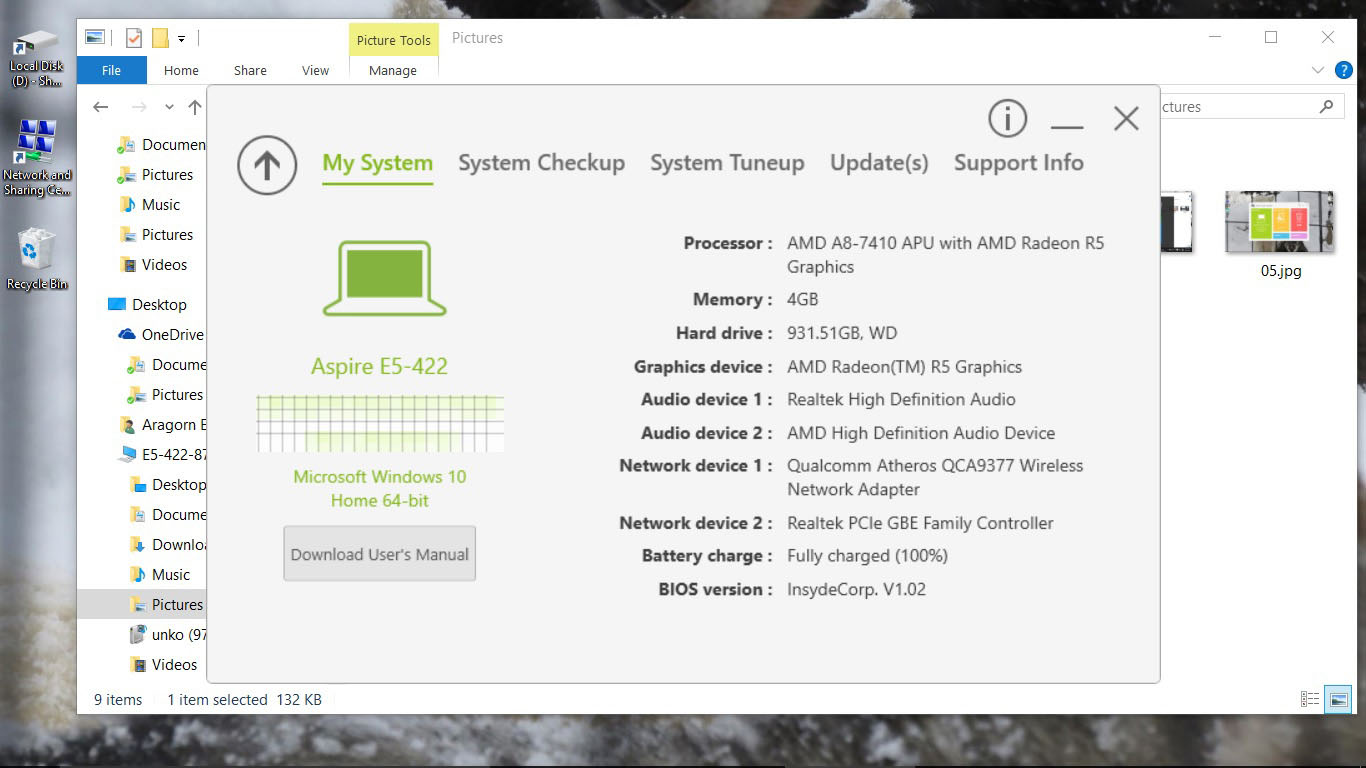Go to the Update(s) tab
The height and width of the screenshot is (768, 1366).
pyautogui.click(x=879, y=163)
